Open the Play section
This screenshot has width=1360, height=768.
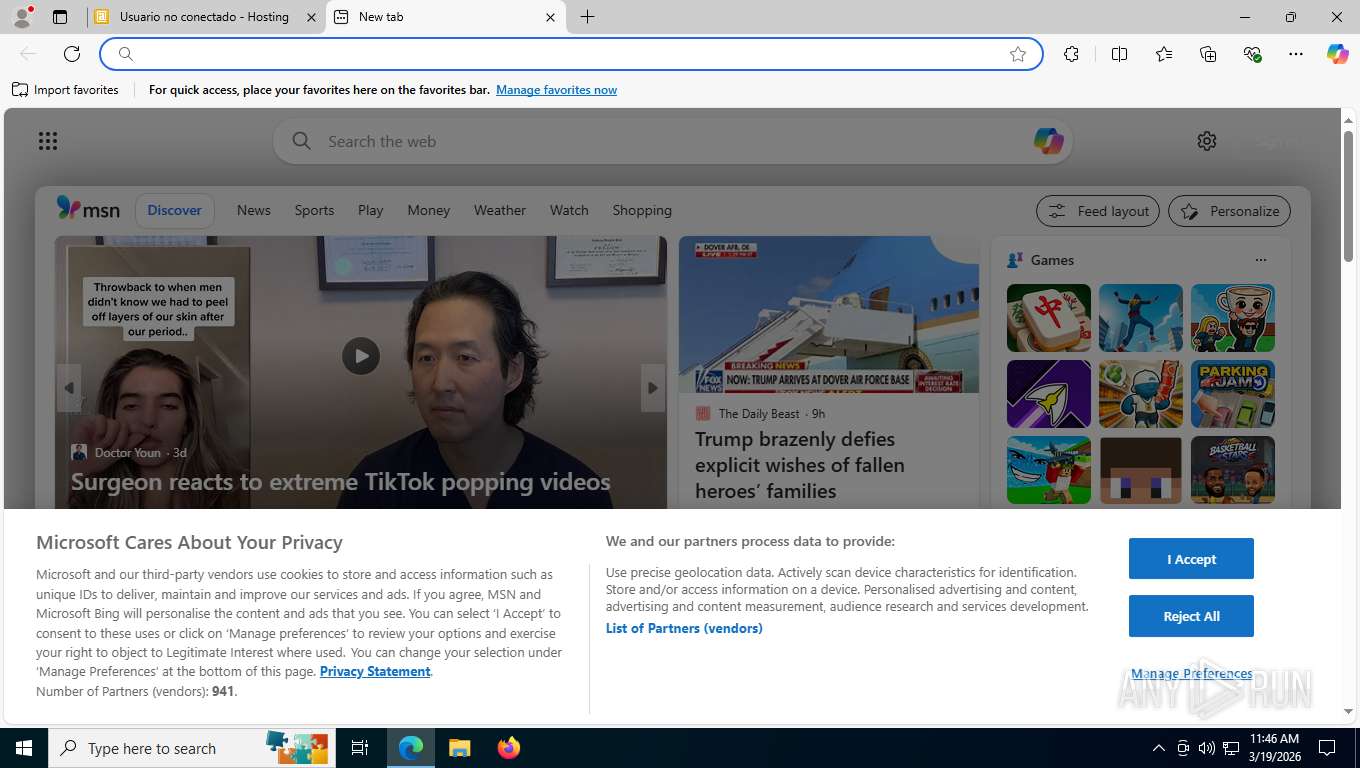point(371,210)
